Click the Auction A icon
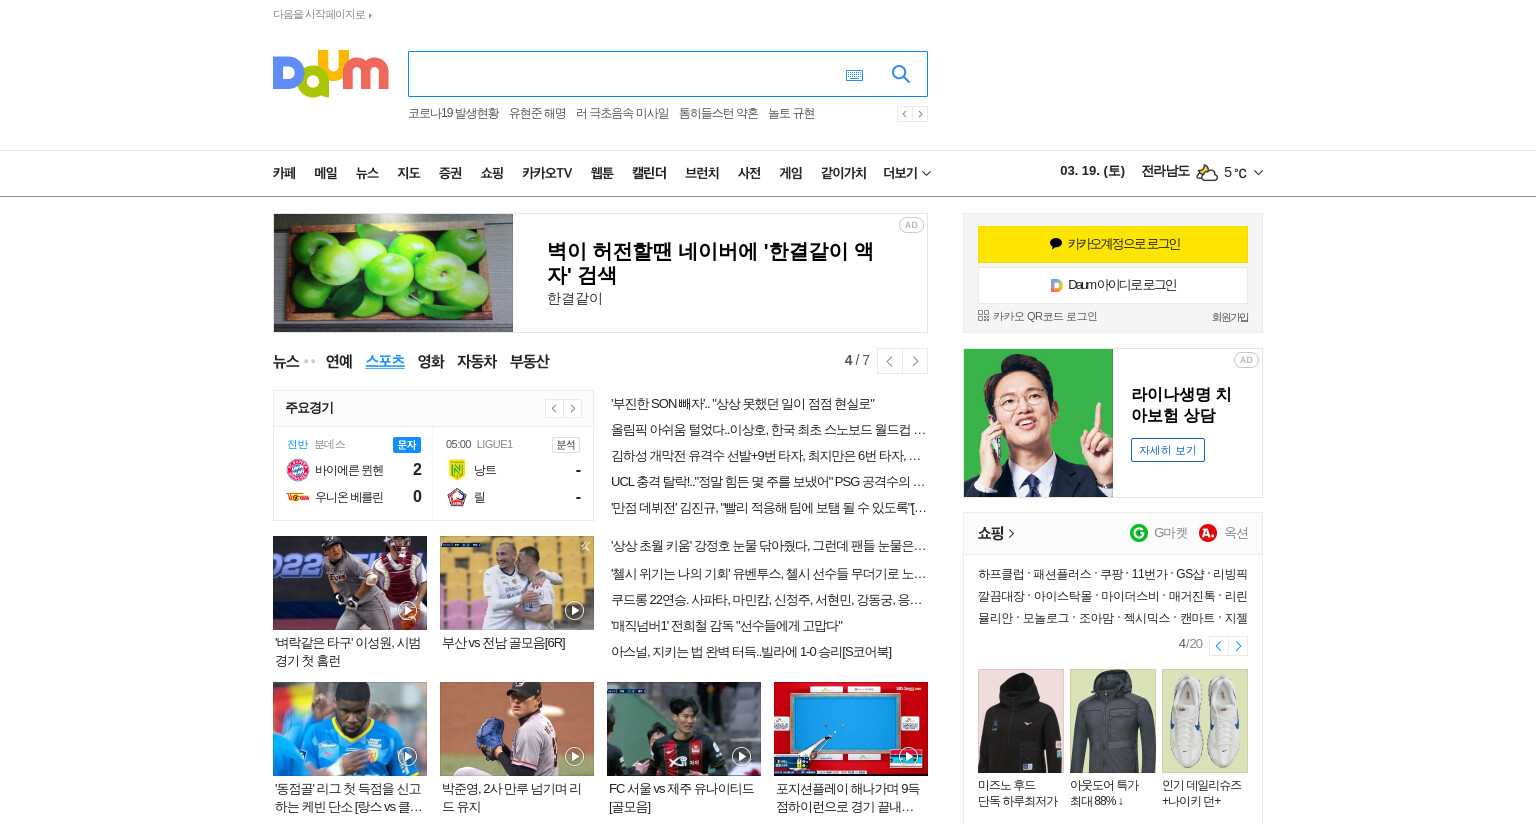The height and width of the screenshot is (824, 1536). pos(1208,533)
